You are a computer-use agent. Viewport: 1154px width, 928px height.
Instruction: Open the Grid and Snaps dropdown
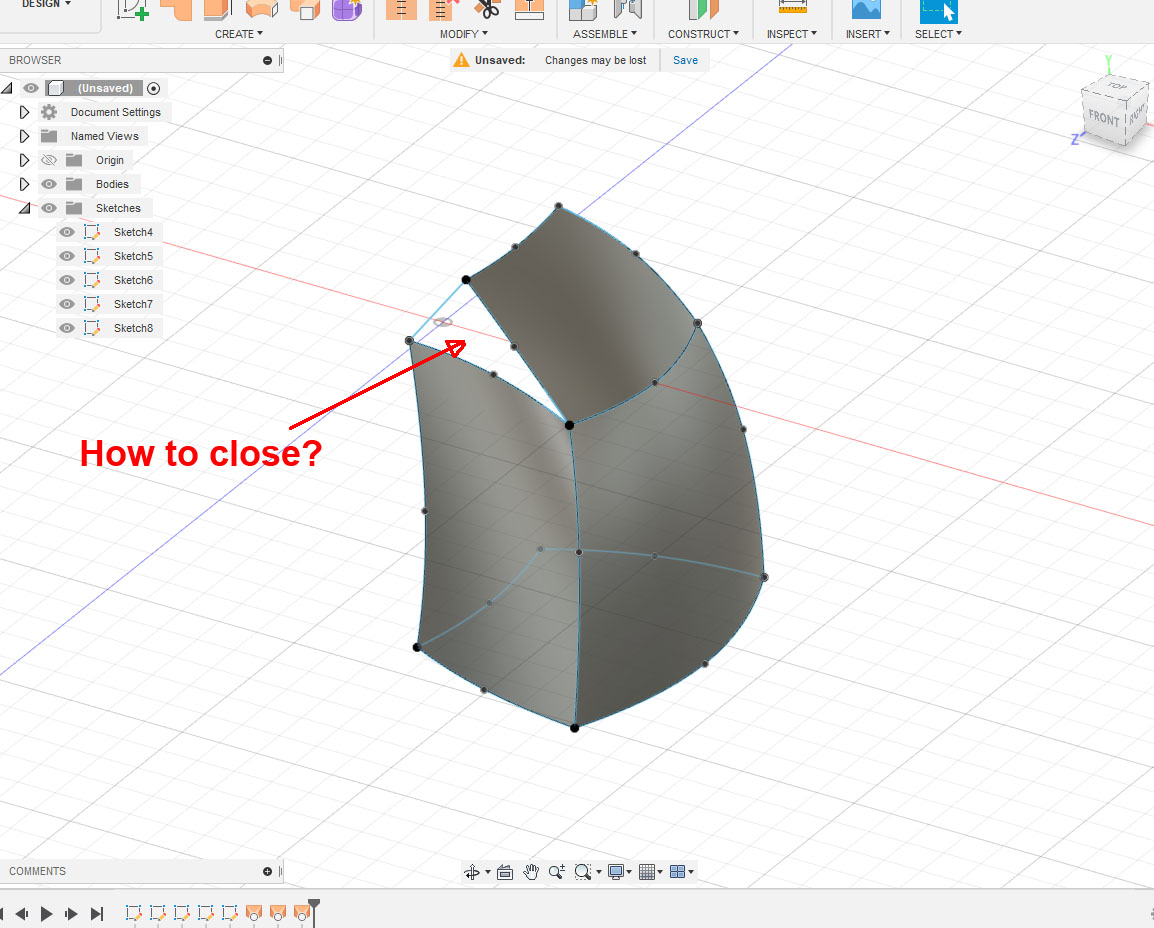(648, 872)
